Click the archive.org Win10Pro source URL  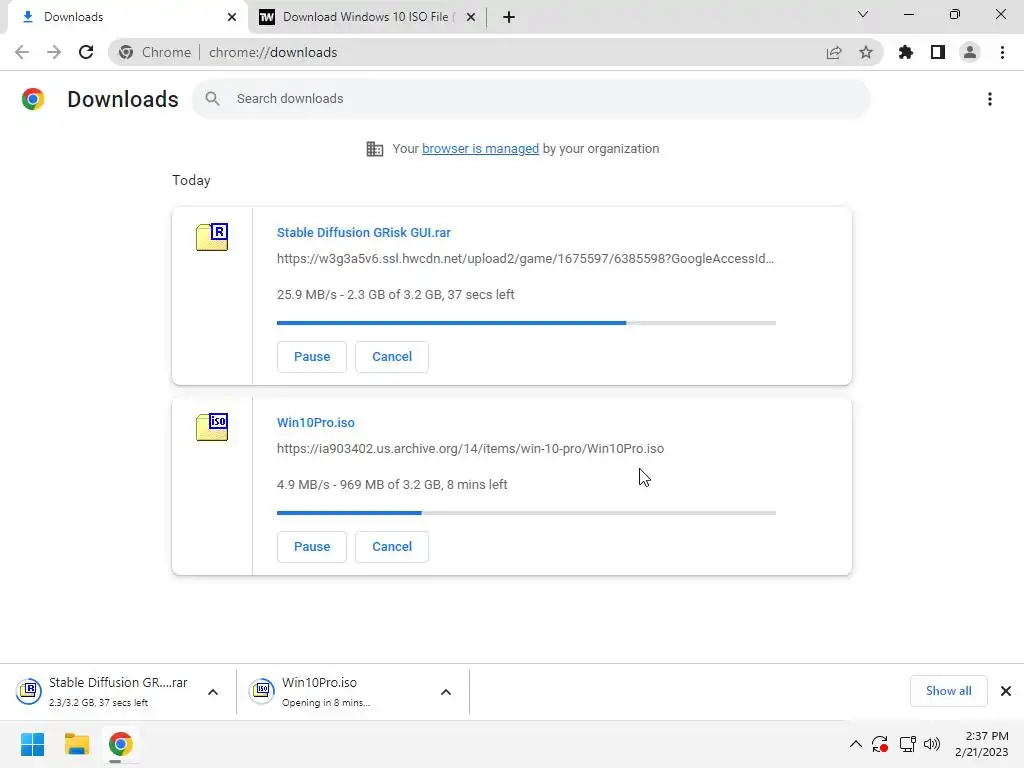pos(470,449)
